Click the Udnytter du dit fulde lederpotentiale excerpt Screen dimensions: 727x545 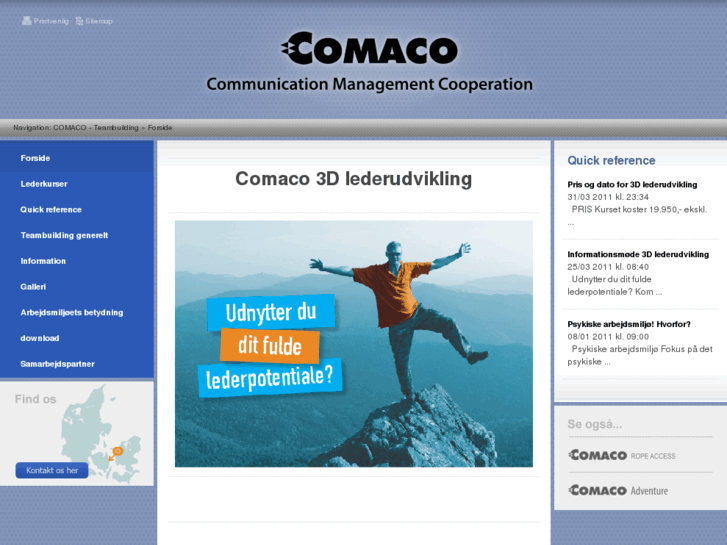(615, 286)
